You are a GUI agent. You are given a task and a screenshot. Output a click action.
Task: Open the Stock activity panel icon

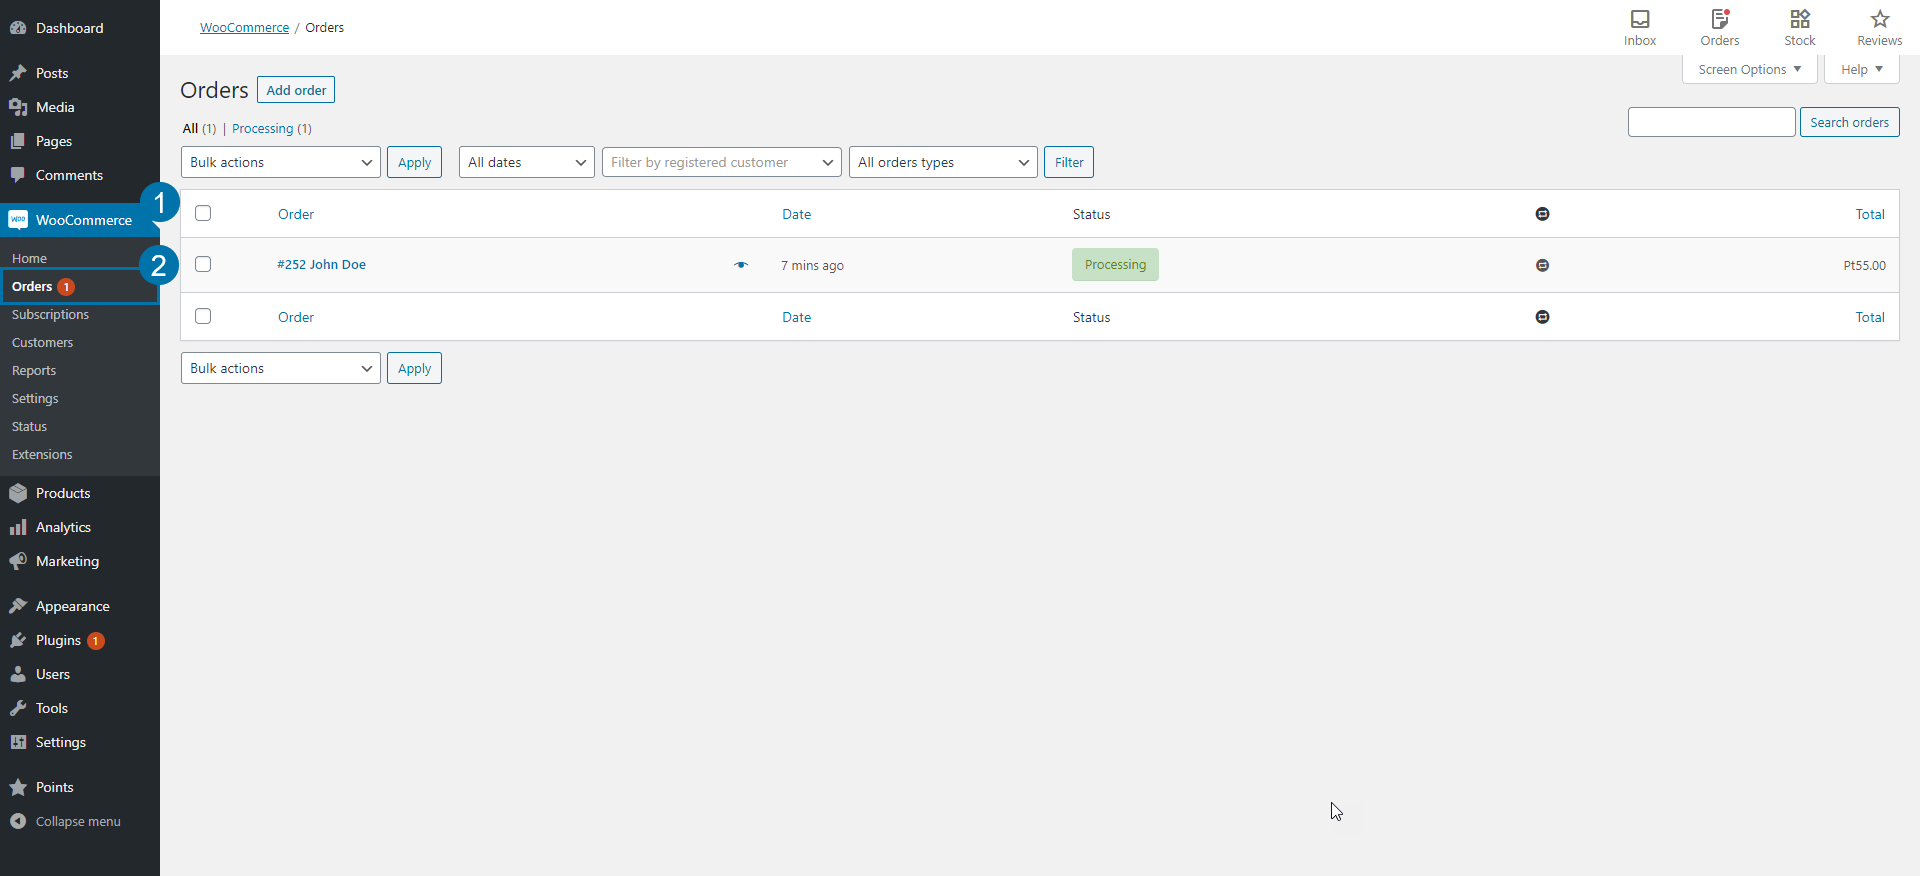point(1800,19)
